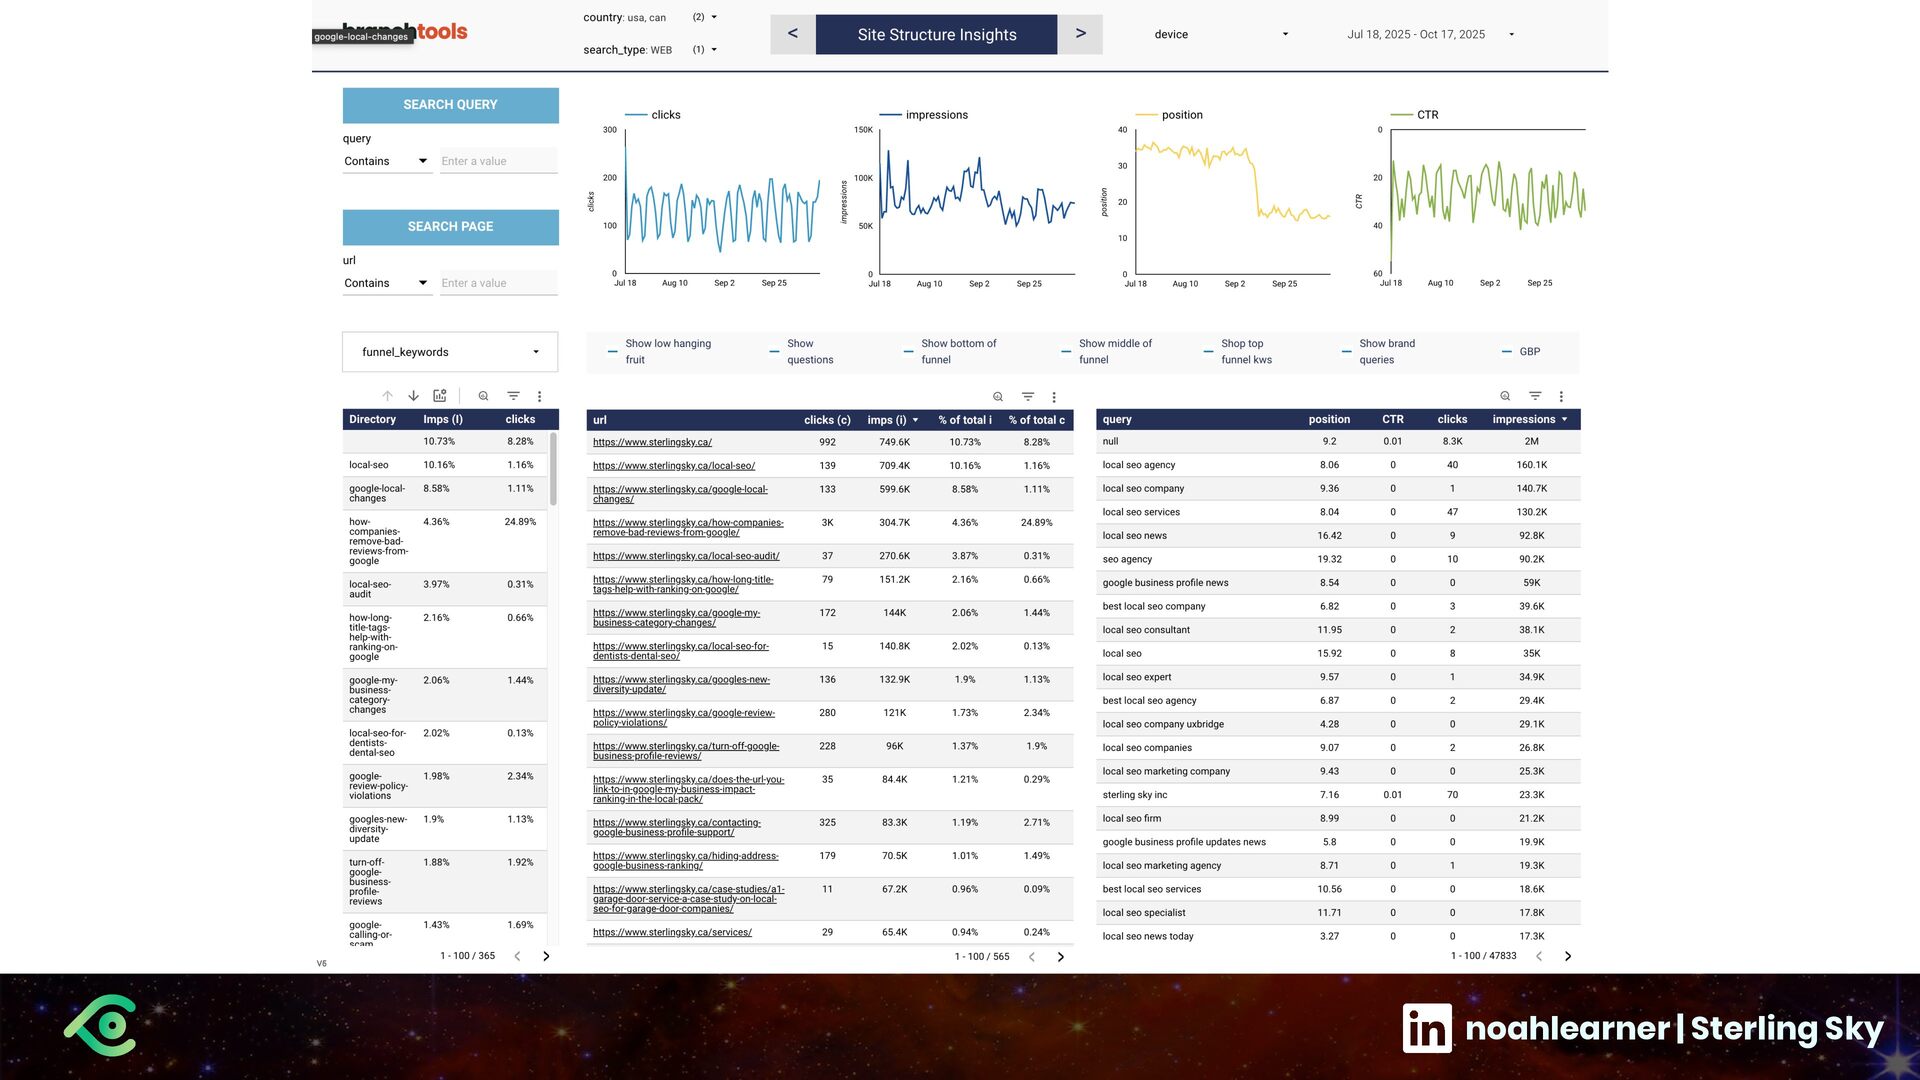Toggle Show brand queries filter

point(1379,352)
